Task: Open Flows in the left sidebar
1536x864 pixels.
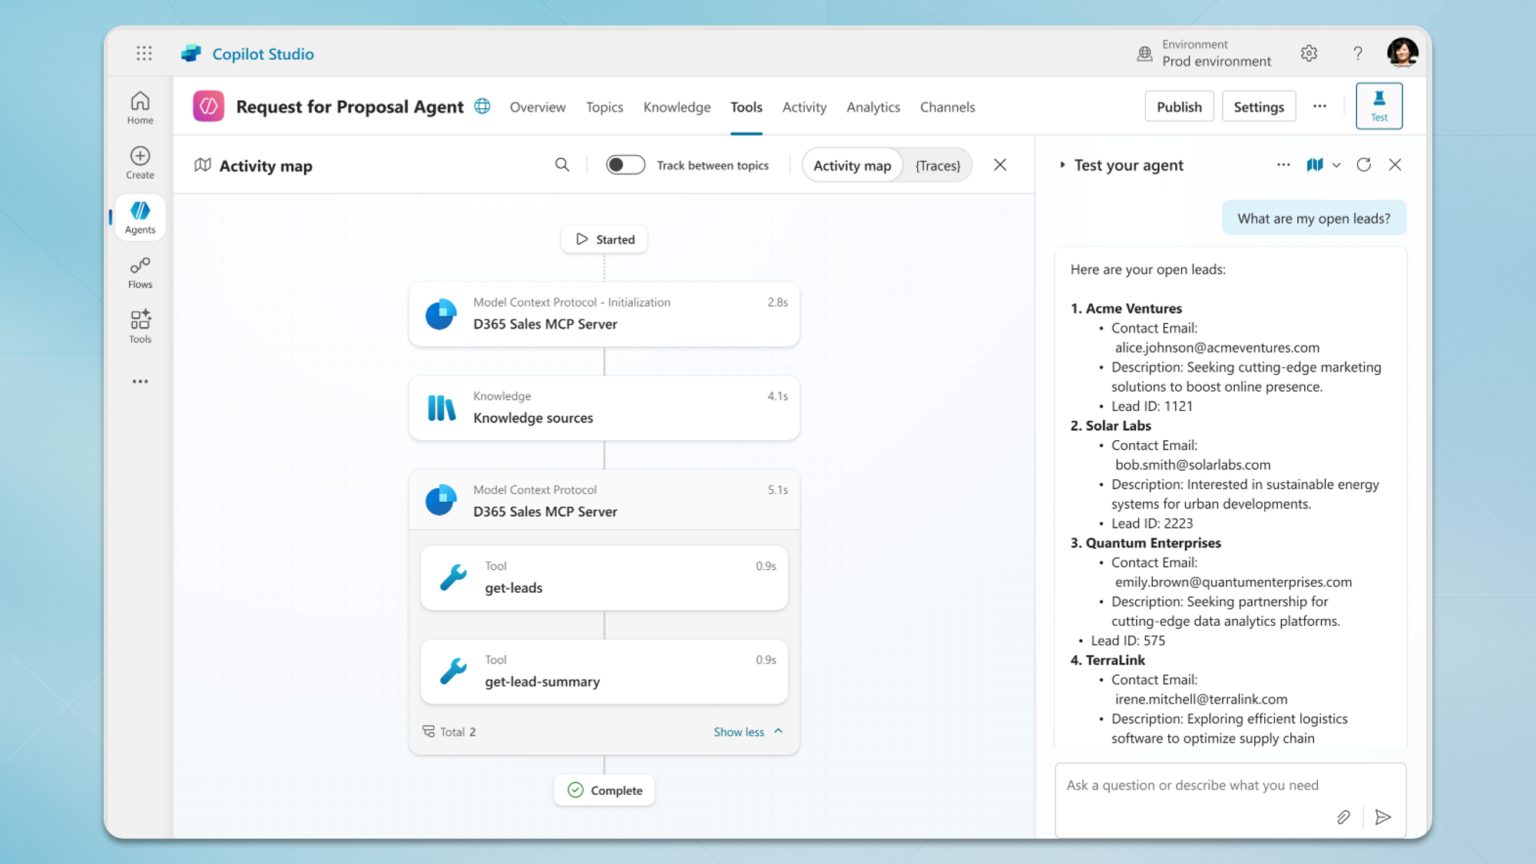Action: 140,272
